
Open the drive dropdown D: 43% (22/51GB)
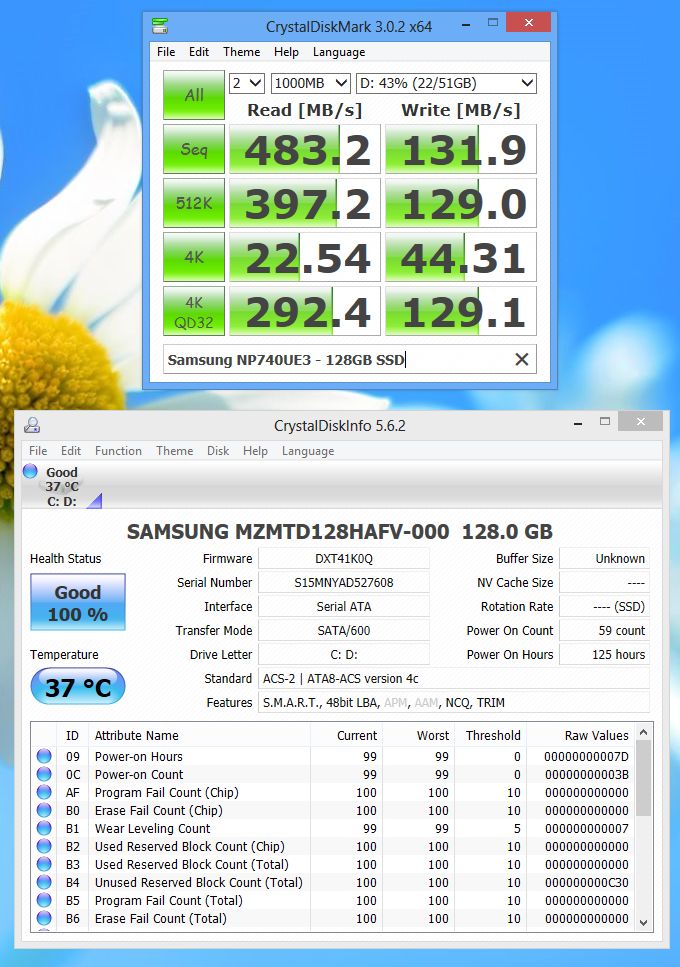tap(446, 83)
